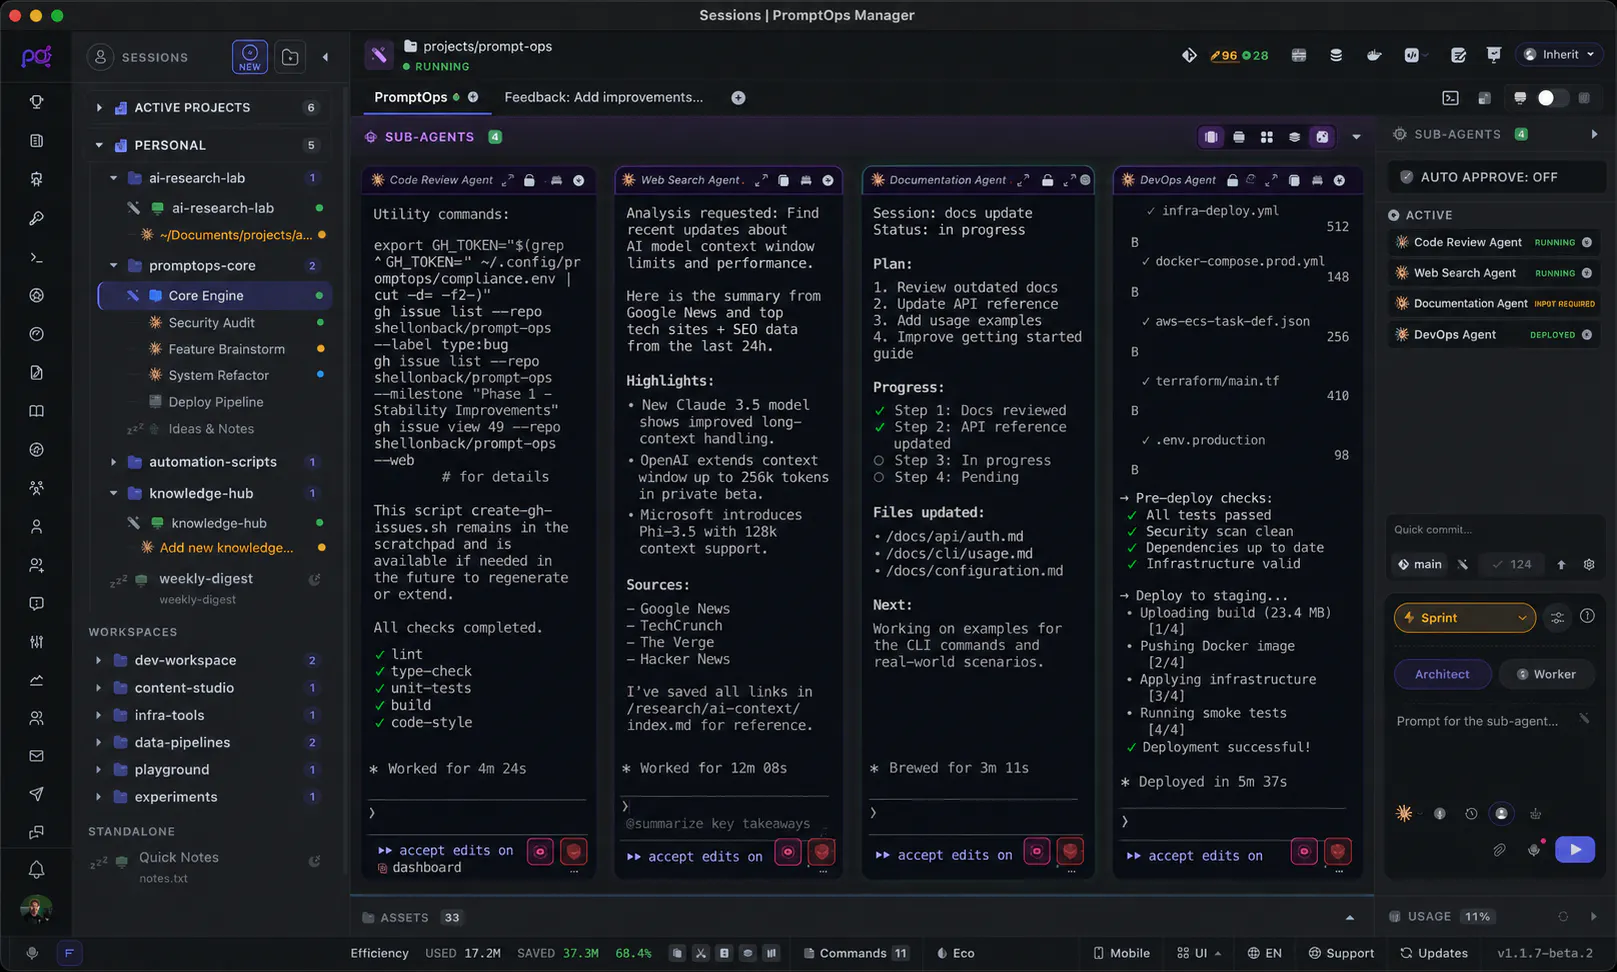Stop the DevOps Agent in the ACTIVE list
1617x972 pixels.
tap(1587, 335)
